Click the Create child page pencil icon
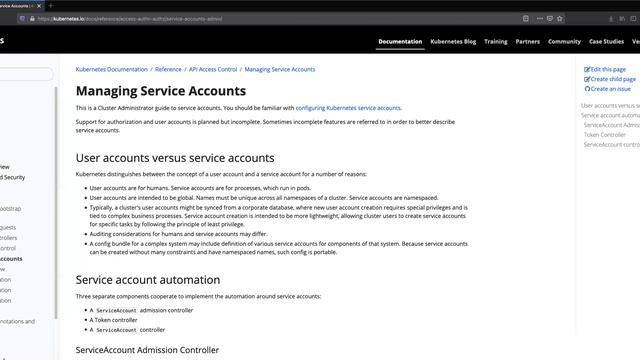The width and height of the screenshot is (640, 360). [587, 79]
